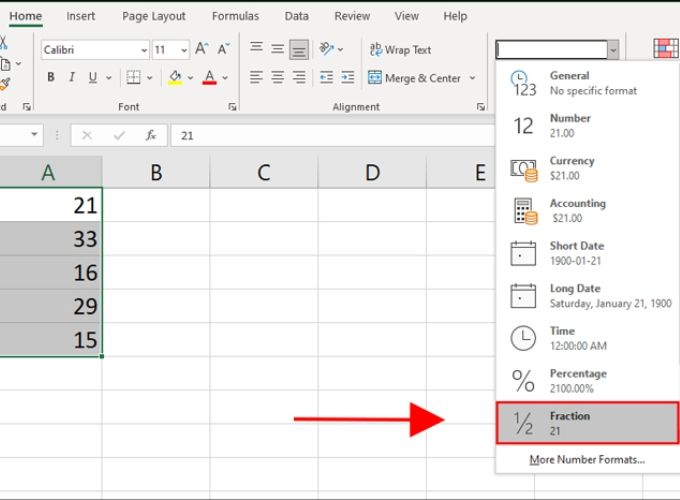
Task: Open More Number Formats link
Action: click(587, 460)
